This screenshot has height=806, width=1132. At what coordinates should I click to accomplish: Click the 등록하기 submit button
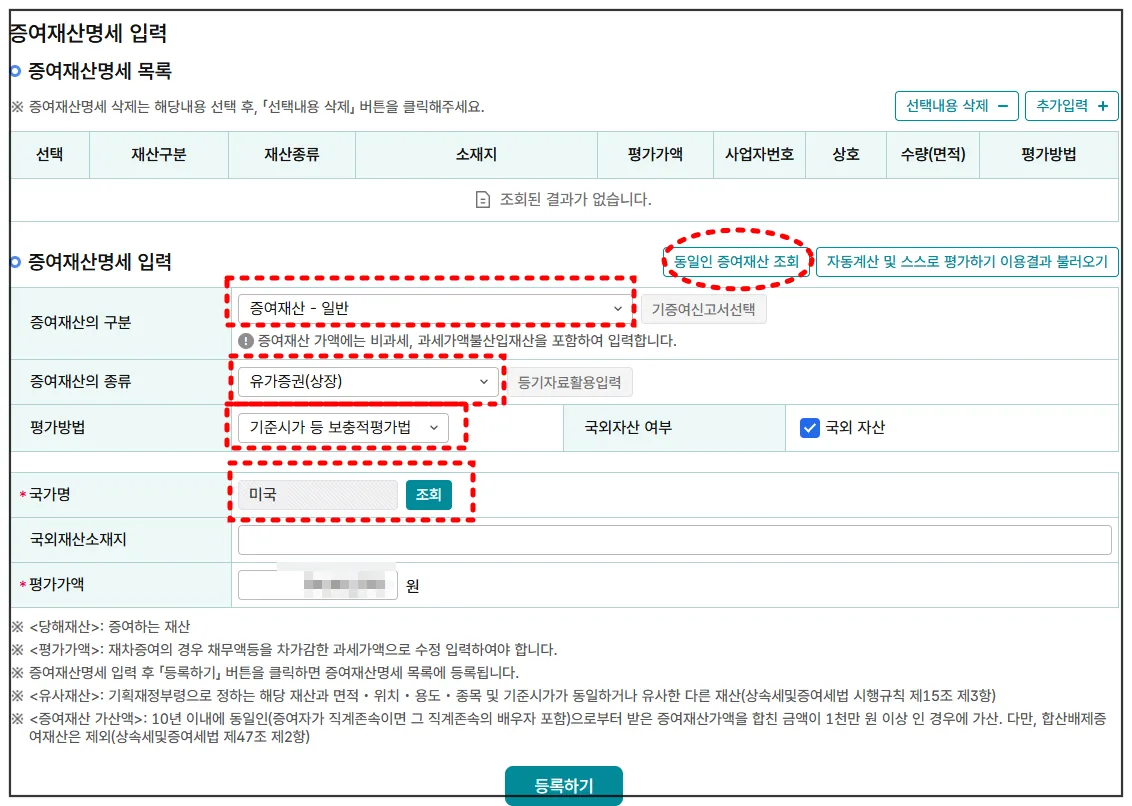tap(564, 785)
